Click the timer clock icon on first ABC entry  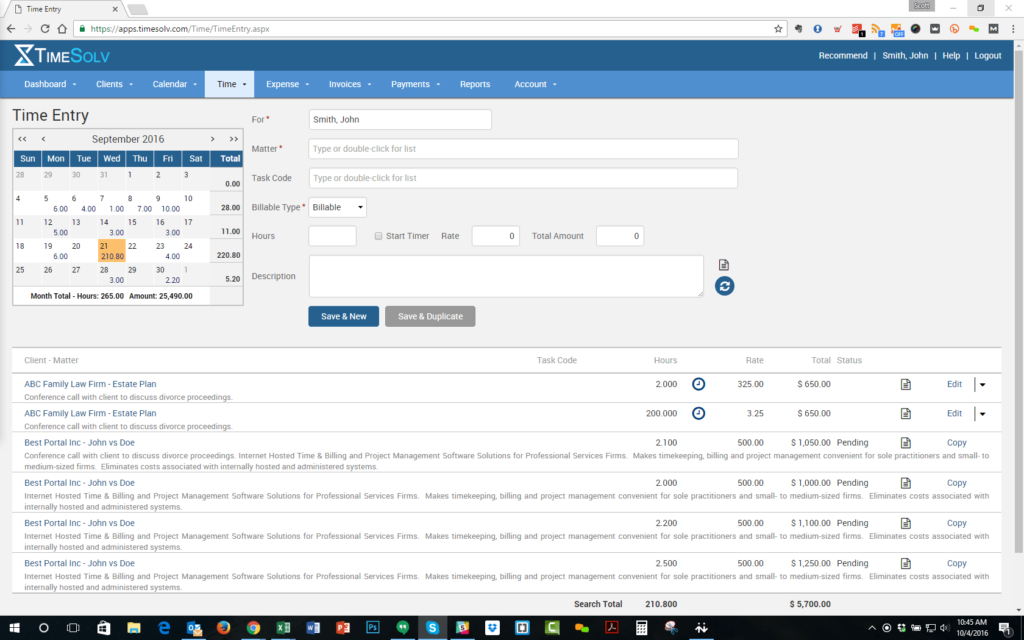coord(698,384)
